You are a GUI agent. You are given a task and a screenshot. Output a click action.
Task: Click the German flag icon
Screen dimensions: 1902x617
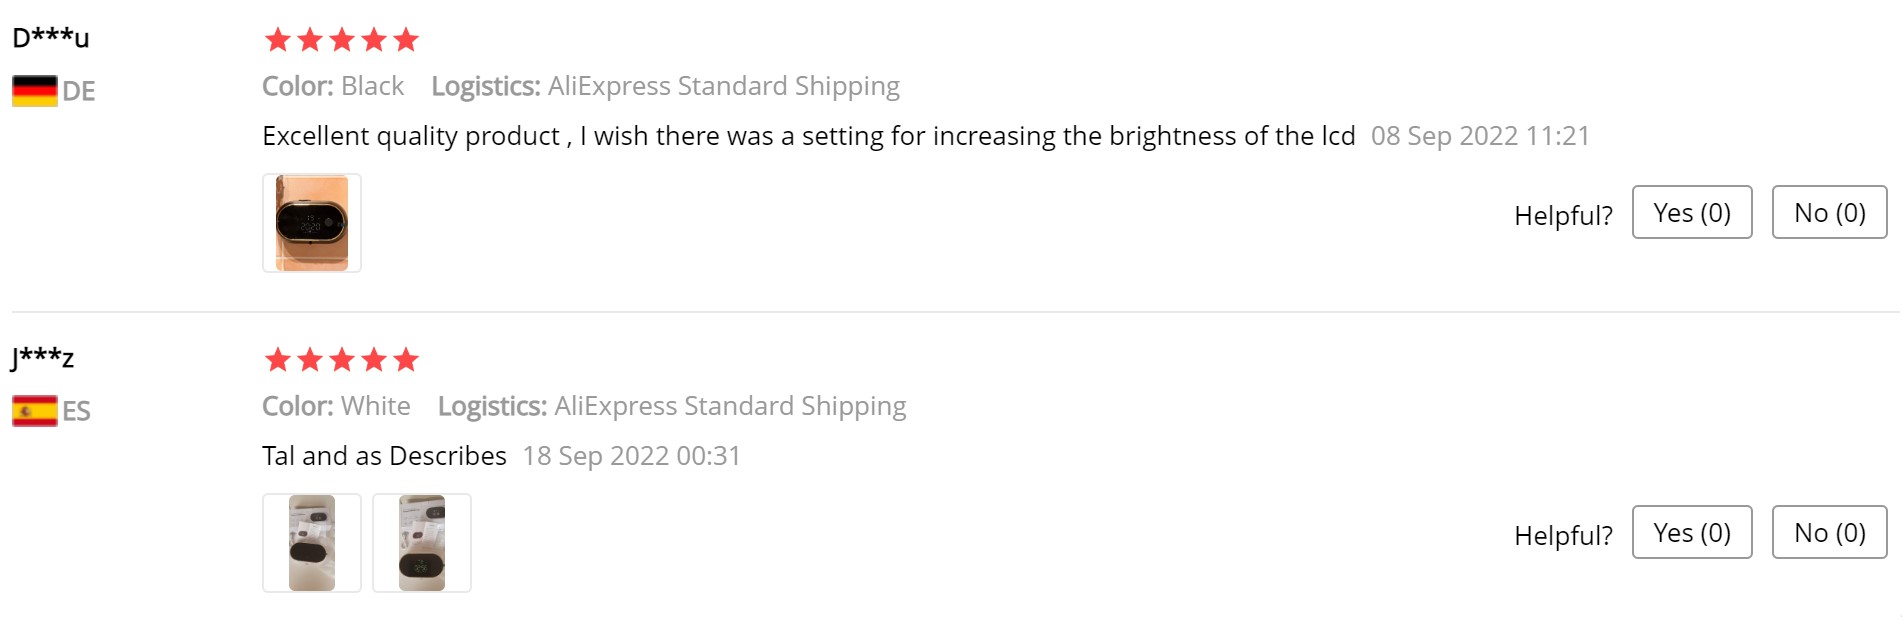(34, 91)
